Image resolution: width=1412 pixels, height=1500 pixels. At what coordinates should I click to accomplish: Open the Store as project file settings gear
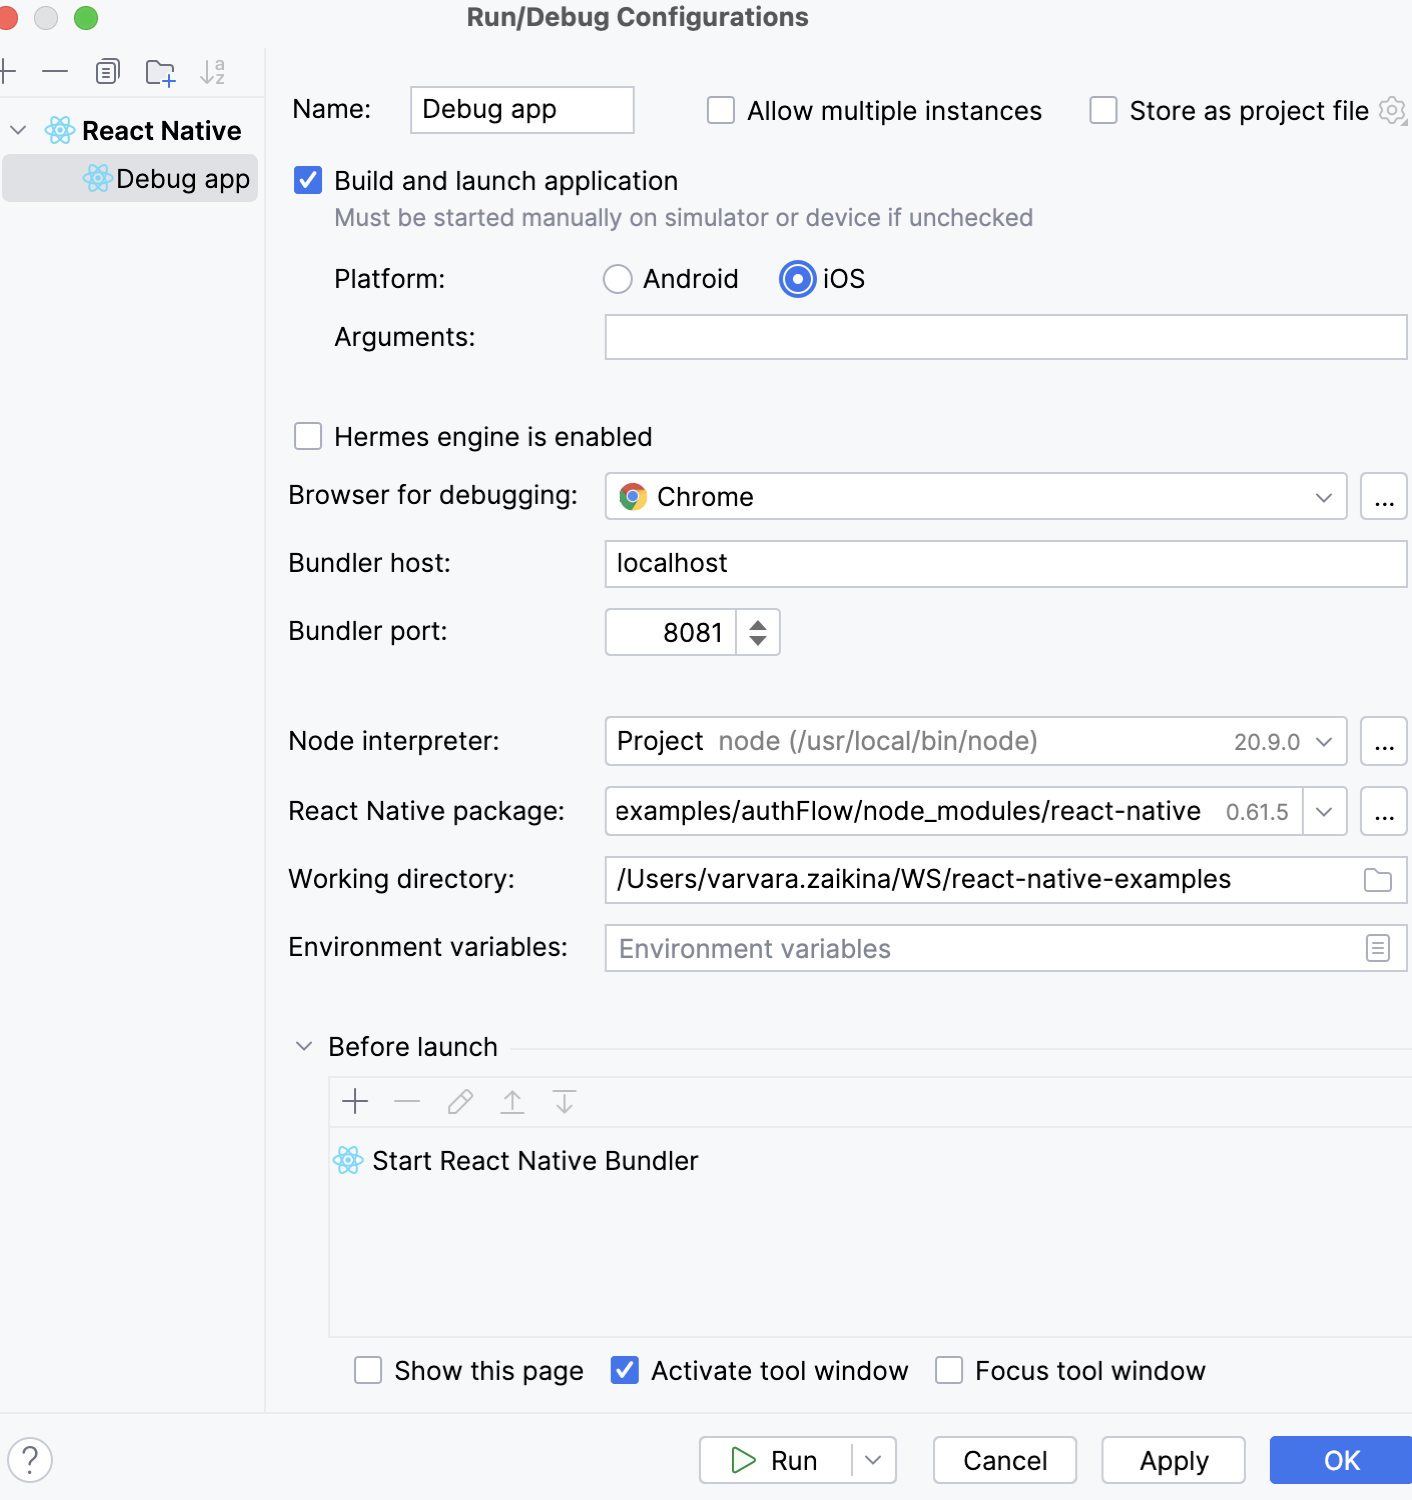click(x=1393, y=111)
